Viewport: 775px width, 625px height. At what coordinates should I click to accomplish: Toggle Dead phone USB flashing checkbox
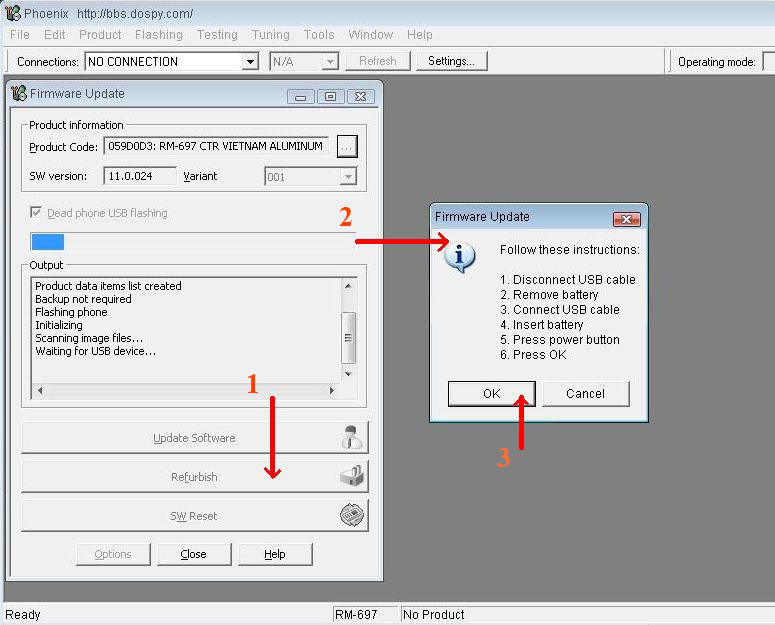(36, 212)
